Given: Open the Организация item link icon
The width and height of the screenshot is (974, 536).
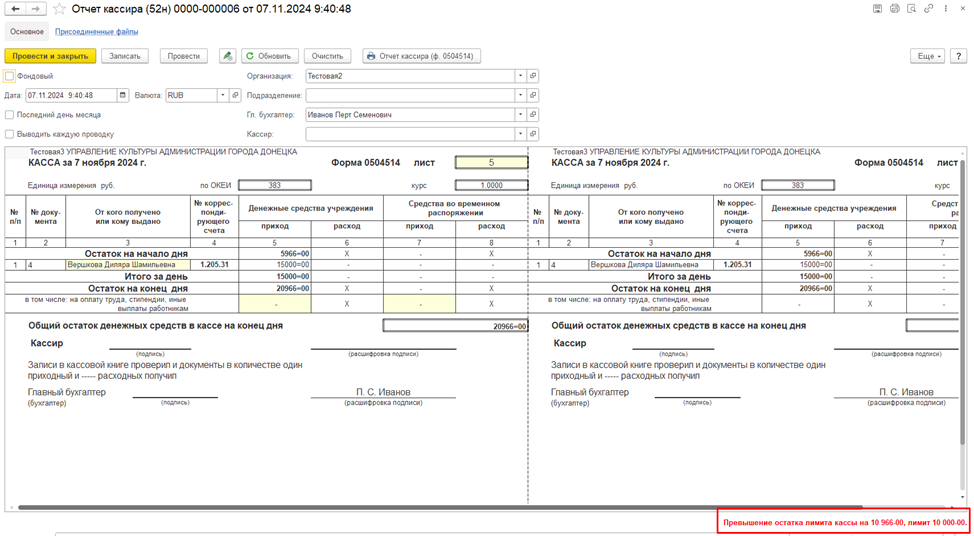Looking at the screenshot, I should (x=532, y=76).
